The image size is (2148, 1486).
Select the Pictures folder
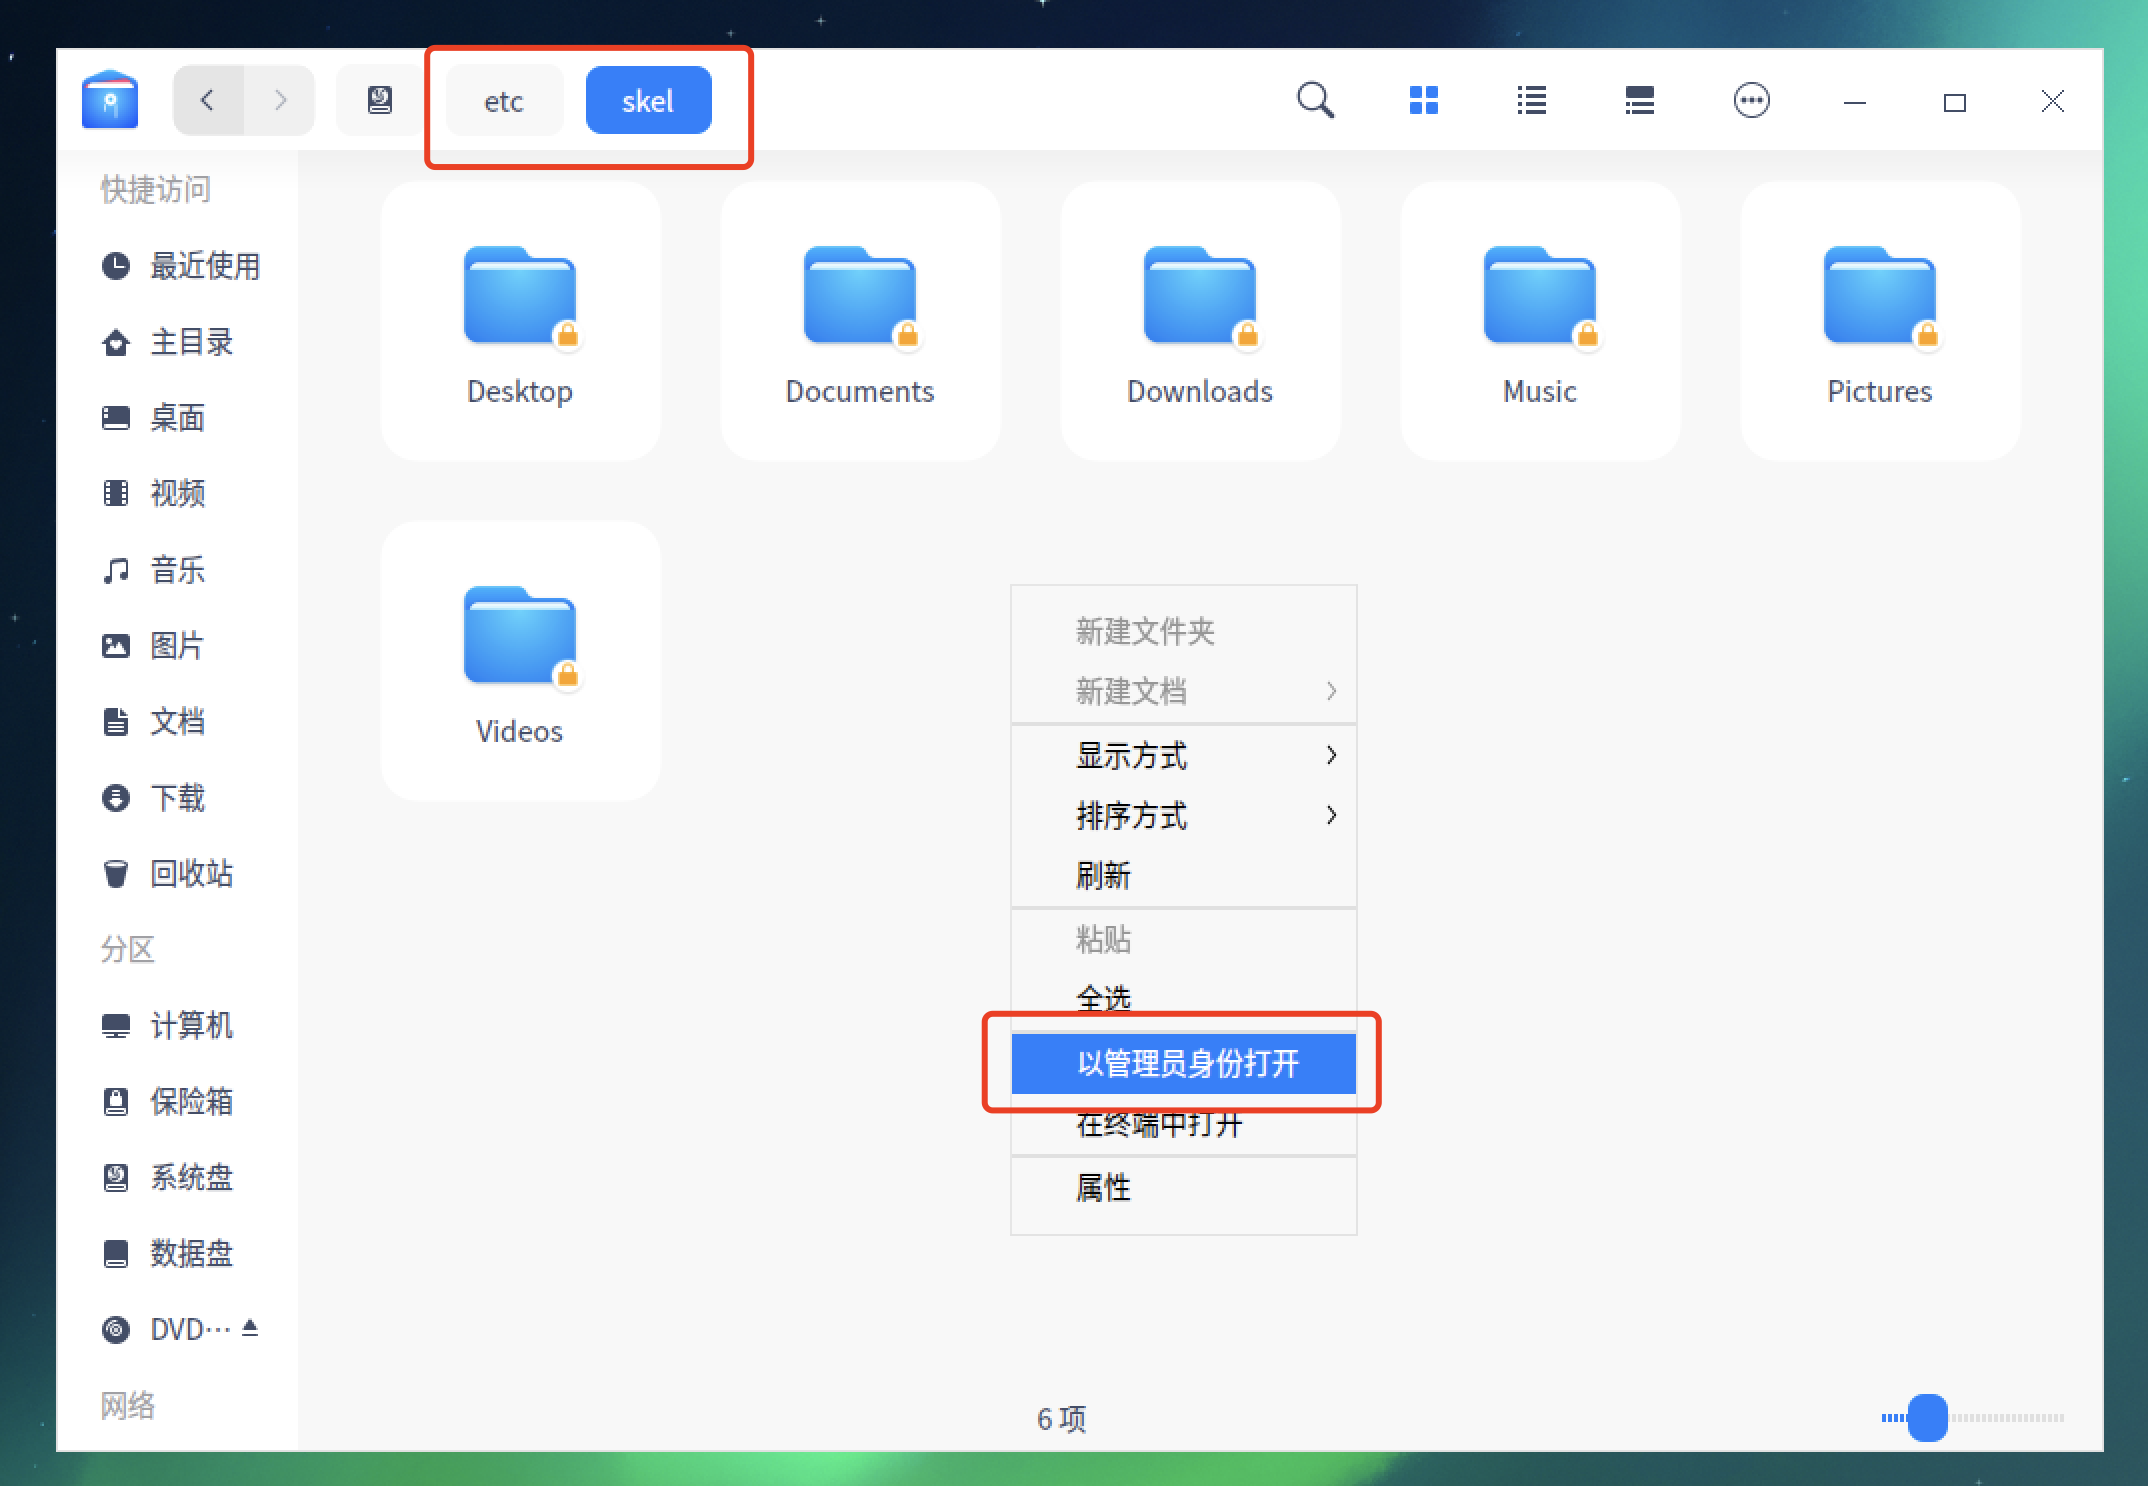(x=1880, y=321)
